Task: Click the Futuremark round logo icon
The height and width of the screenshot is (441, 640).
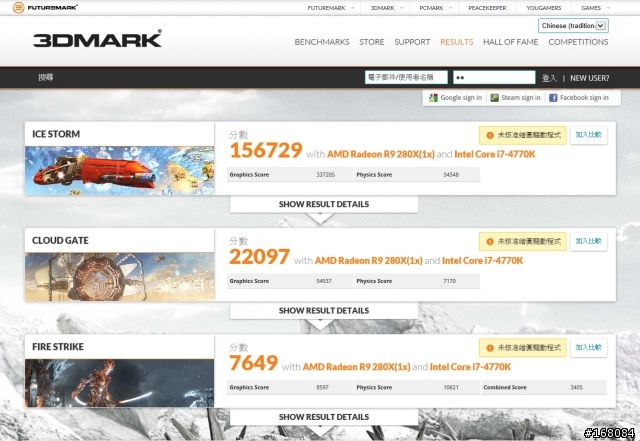Action: [x=18, y=7]
